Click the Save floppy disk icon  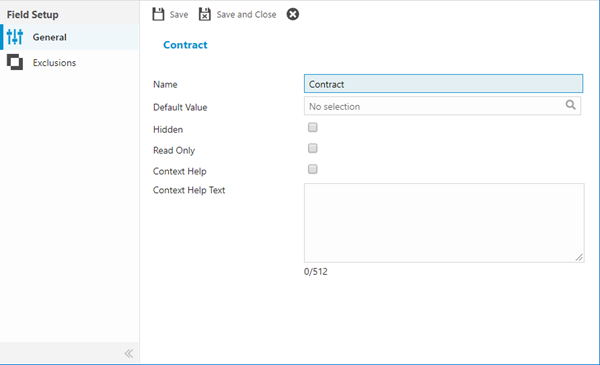[158, 15]
